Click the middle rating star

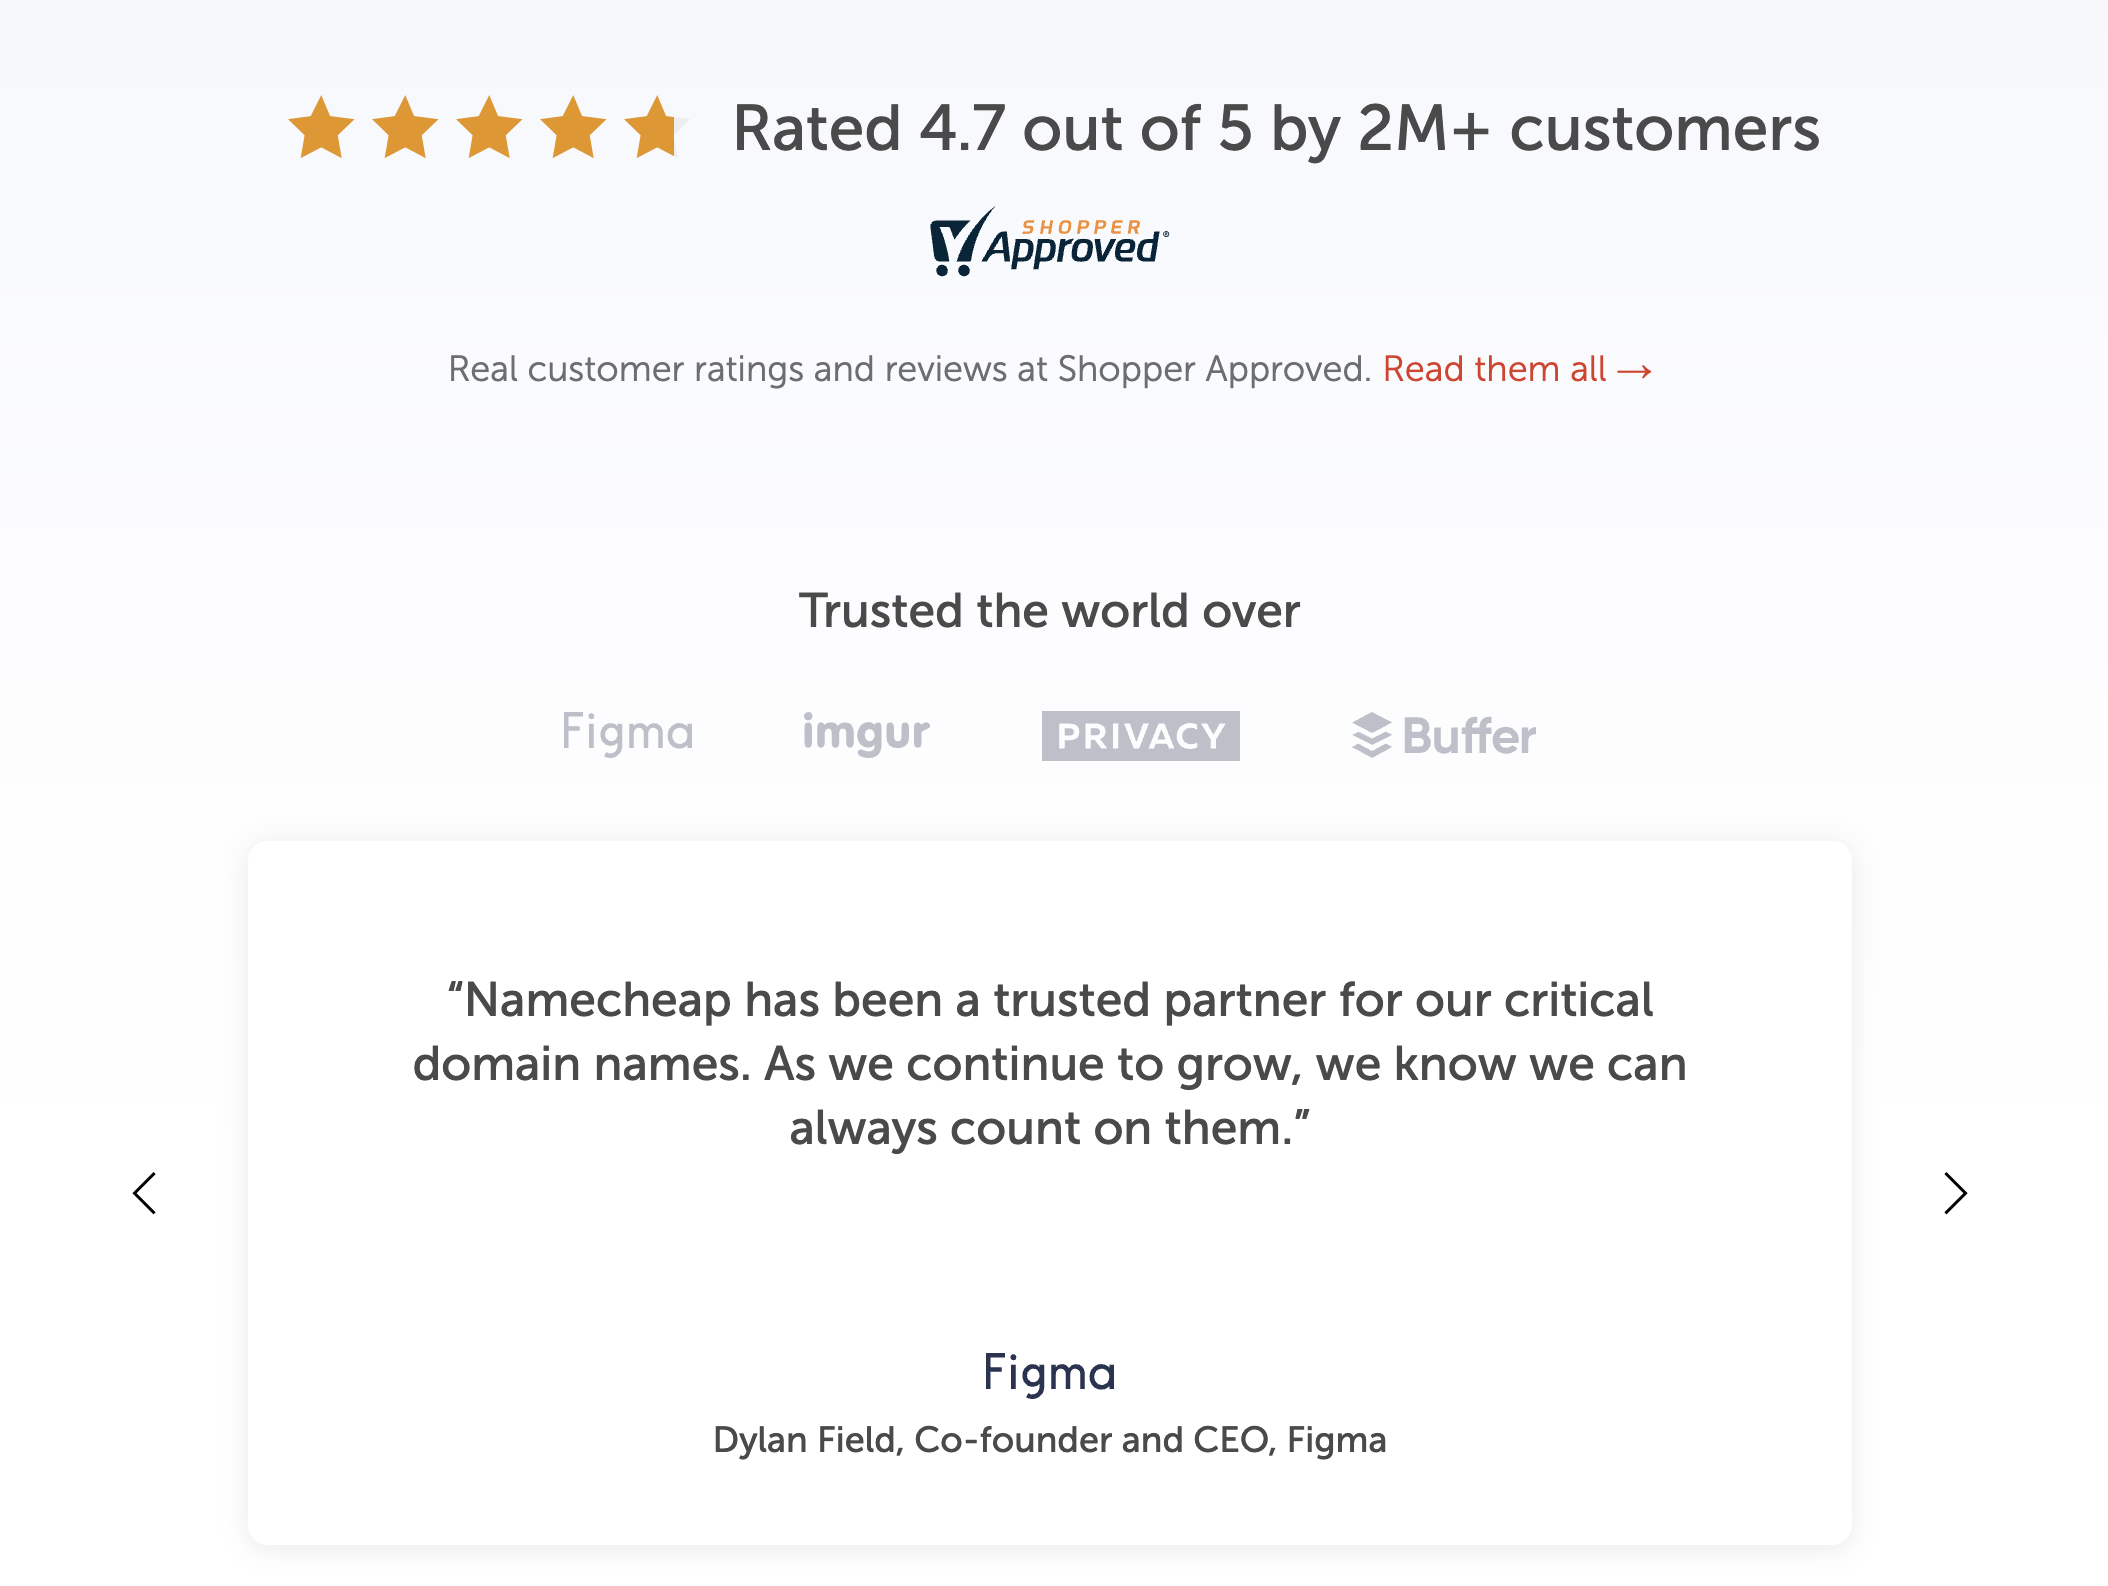(490, 128)
